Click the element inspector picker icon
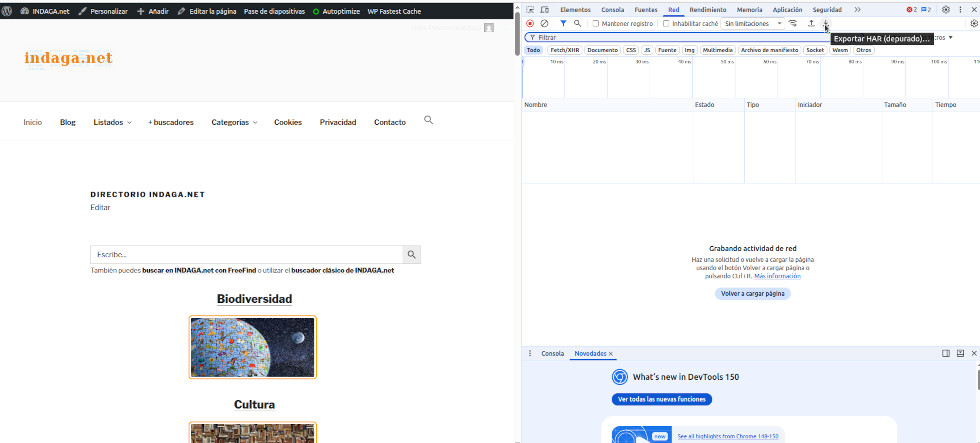Screen dimensions: 980x443 coord(530,10)
